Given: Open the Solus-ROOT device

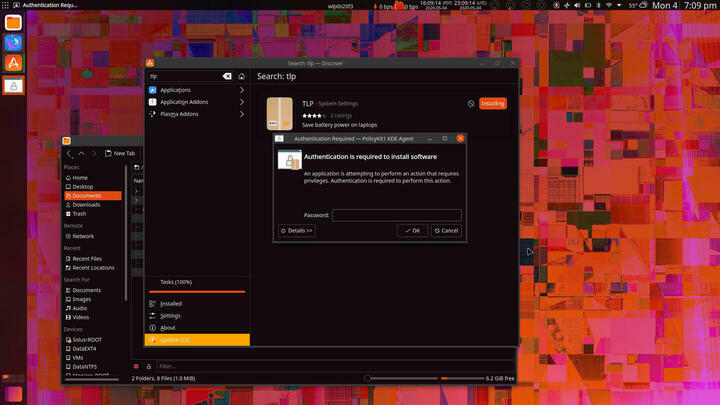Looking at the screenshot, I should tap(93, 340).
